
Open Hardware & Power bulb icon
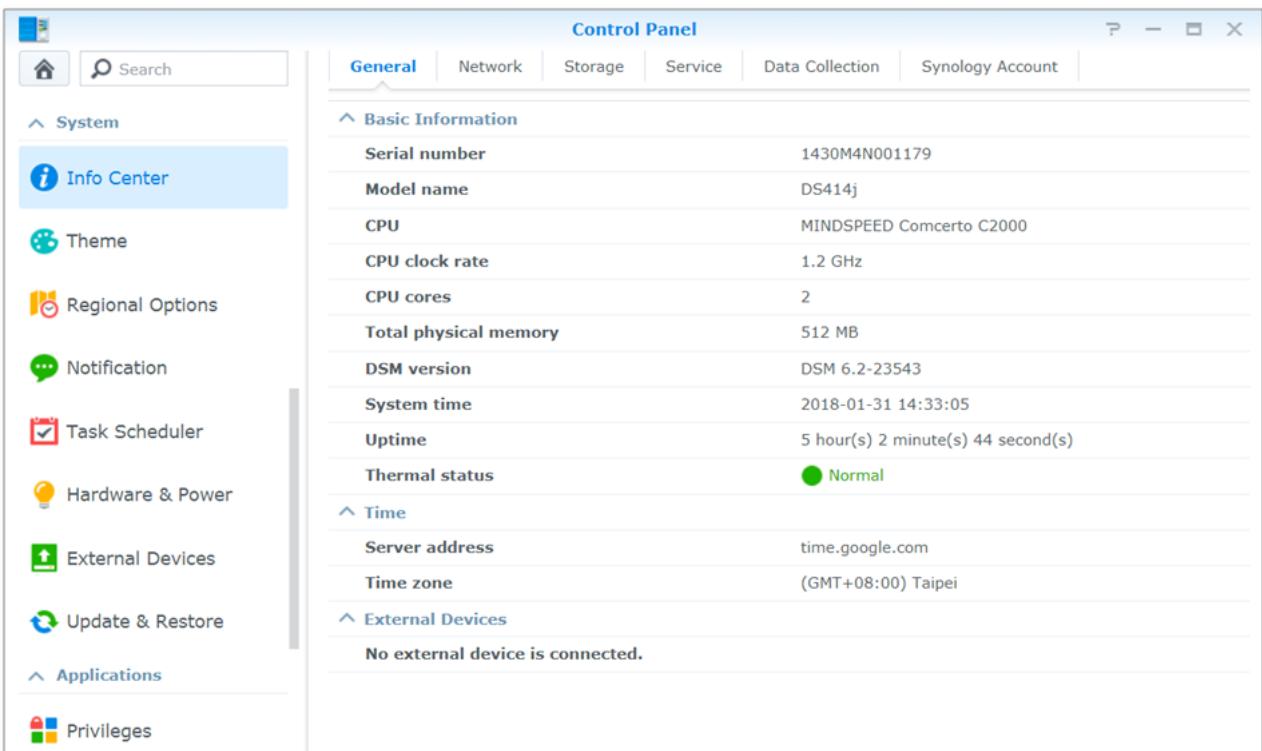(43, 495)
